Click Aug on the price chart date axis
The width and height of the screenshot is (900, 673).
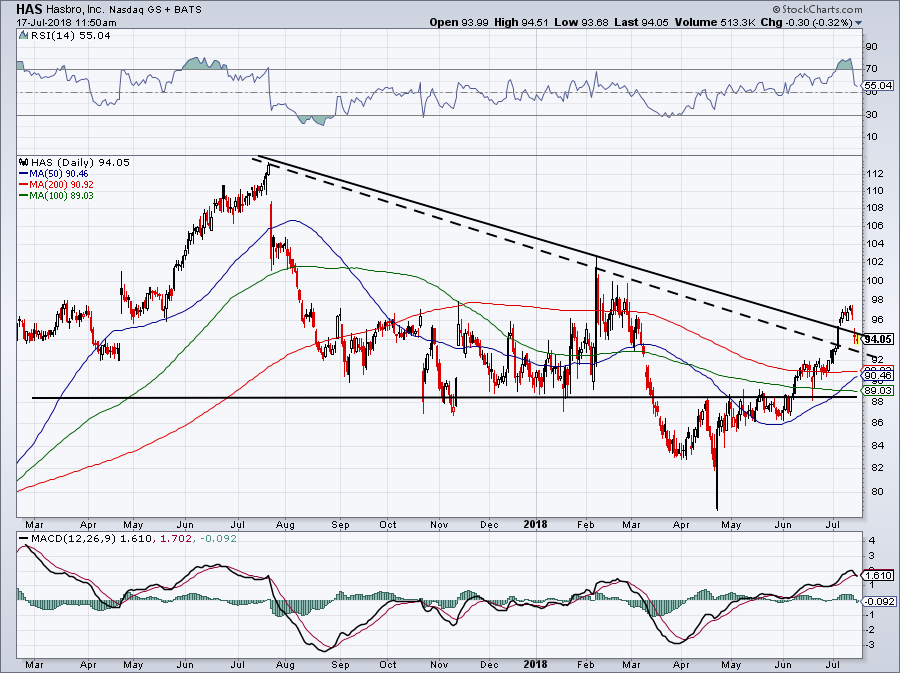click(x=285, y=524)
